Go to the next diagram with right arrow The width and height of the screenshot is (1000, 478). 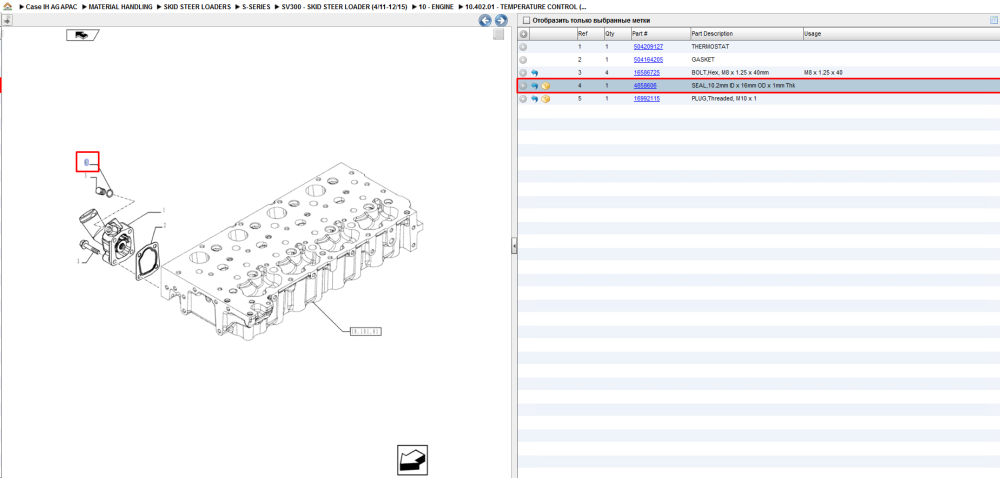501,20
